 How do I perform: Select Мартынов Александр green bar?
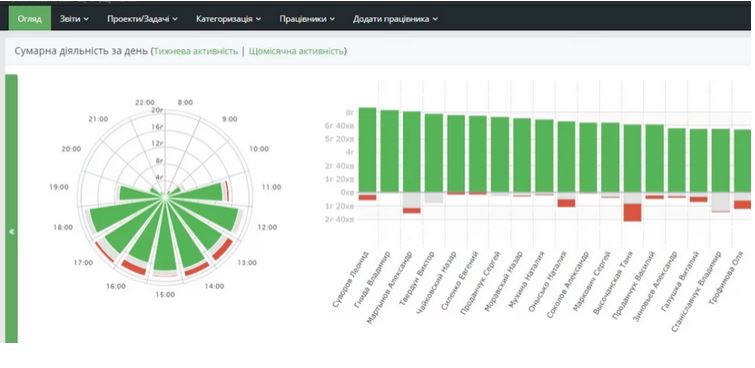click(412, 152)
